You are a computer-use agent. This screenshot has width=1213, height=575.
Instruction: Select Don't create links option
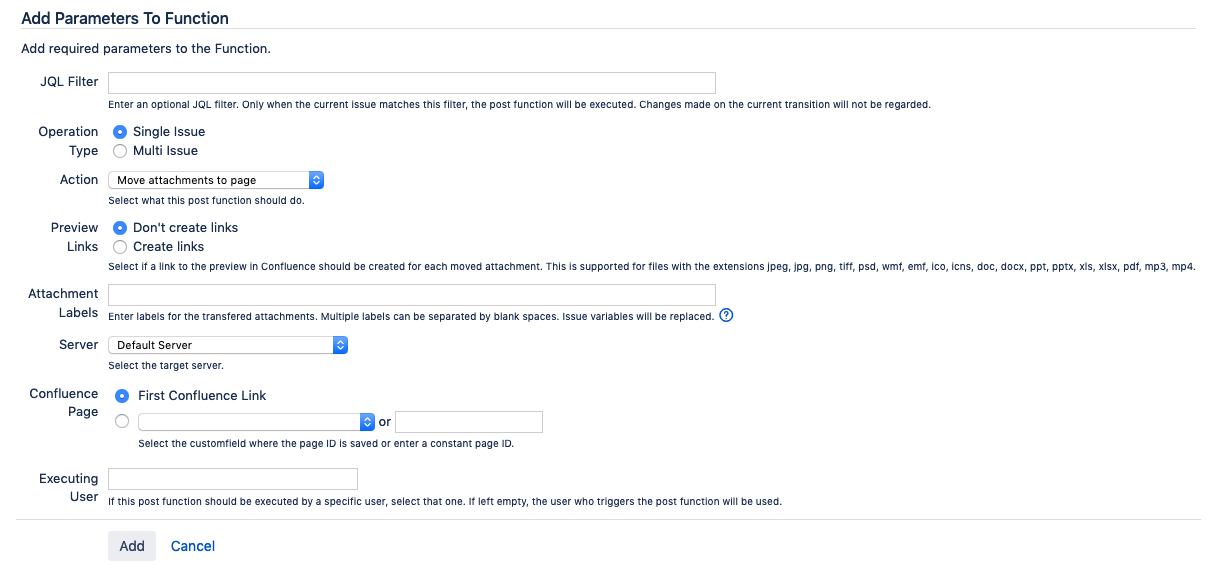(120, 228)
